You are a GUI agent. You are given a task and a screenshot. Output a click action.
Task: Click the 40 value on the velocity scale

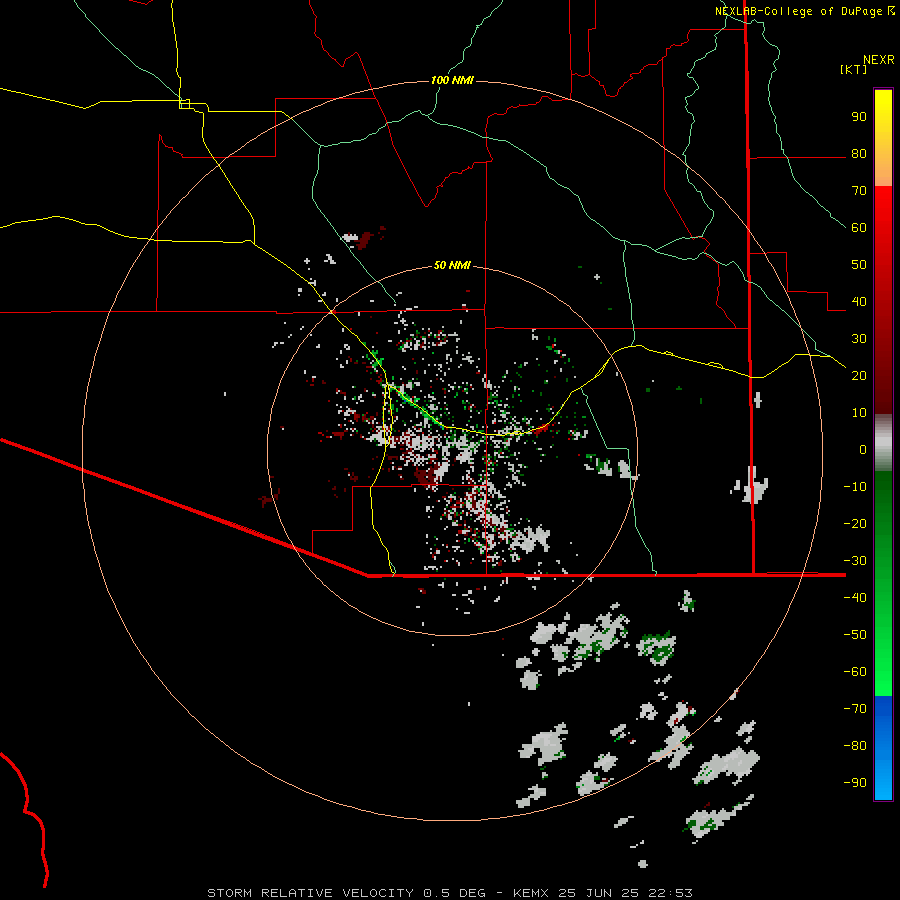(x=859, y=301)
